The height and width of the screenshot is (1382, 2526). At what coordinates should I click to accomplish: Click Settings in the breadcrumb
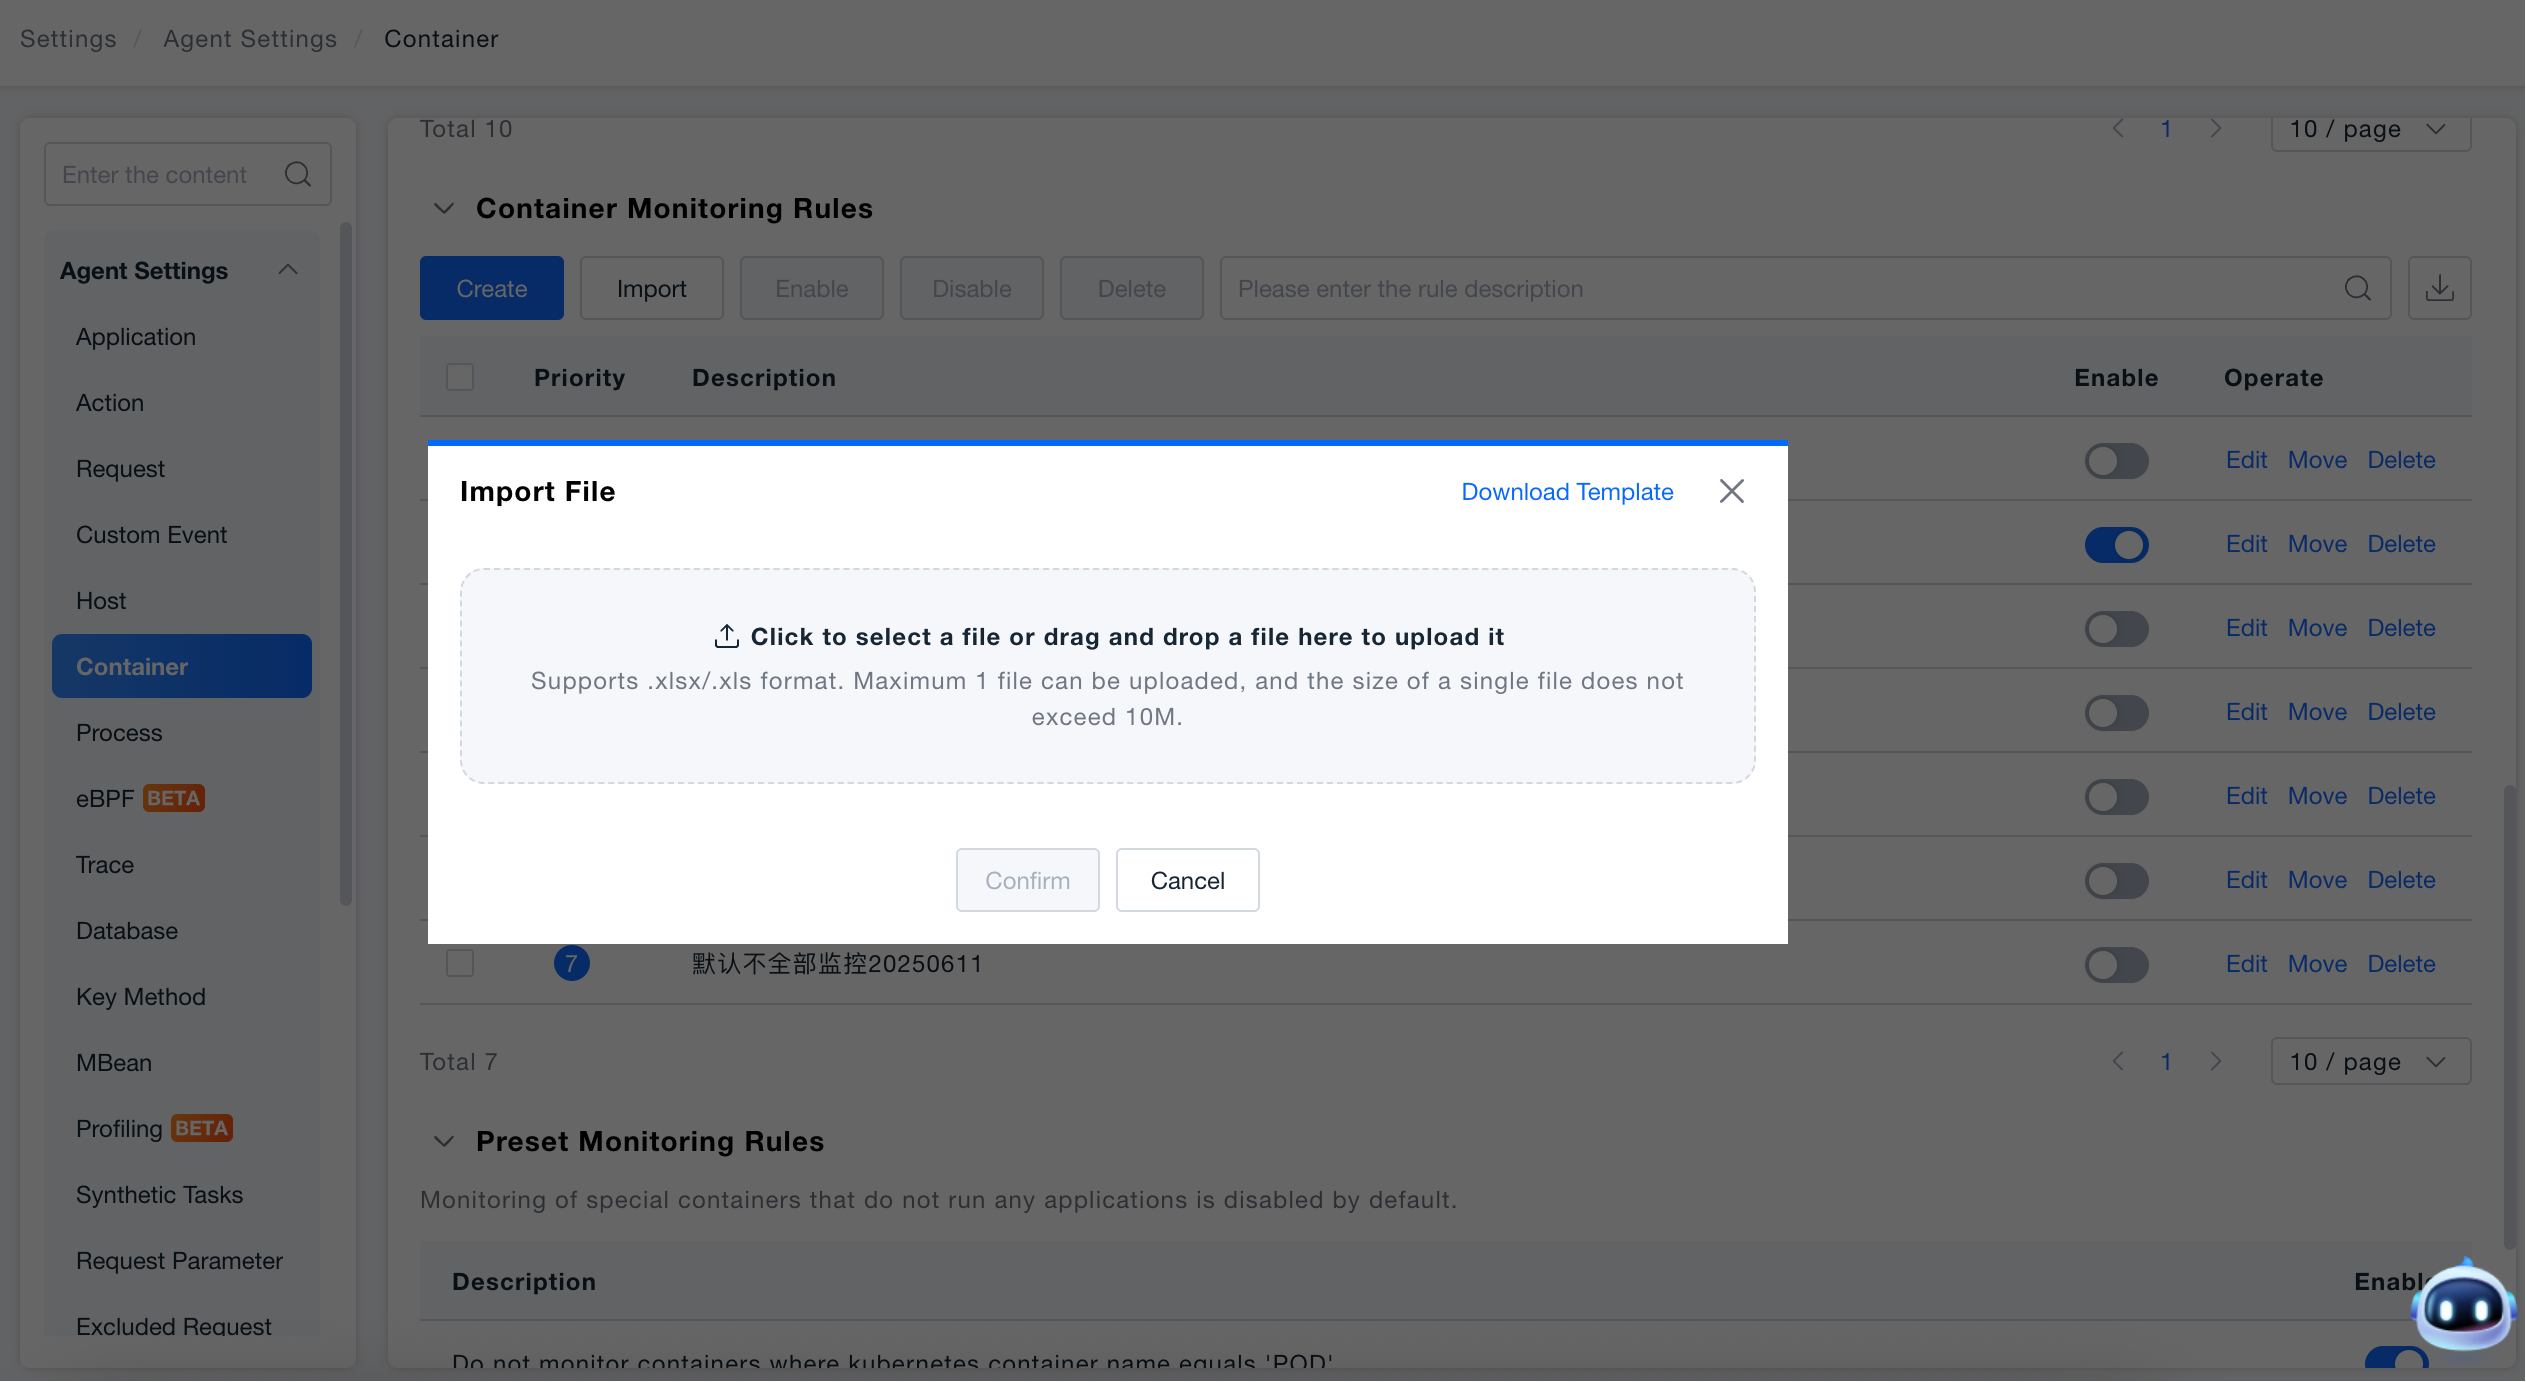coord(68,39)
